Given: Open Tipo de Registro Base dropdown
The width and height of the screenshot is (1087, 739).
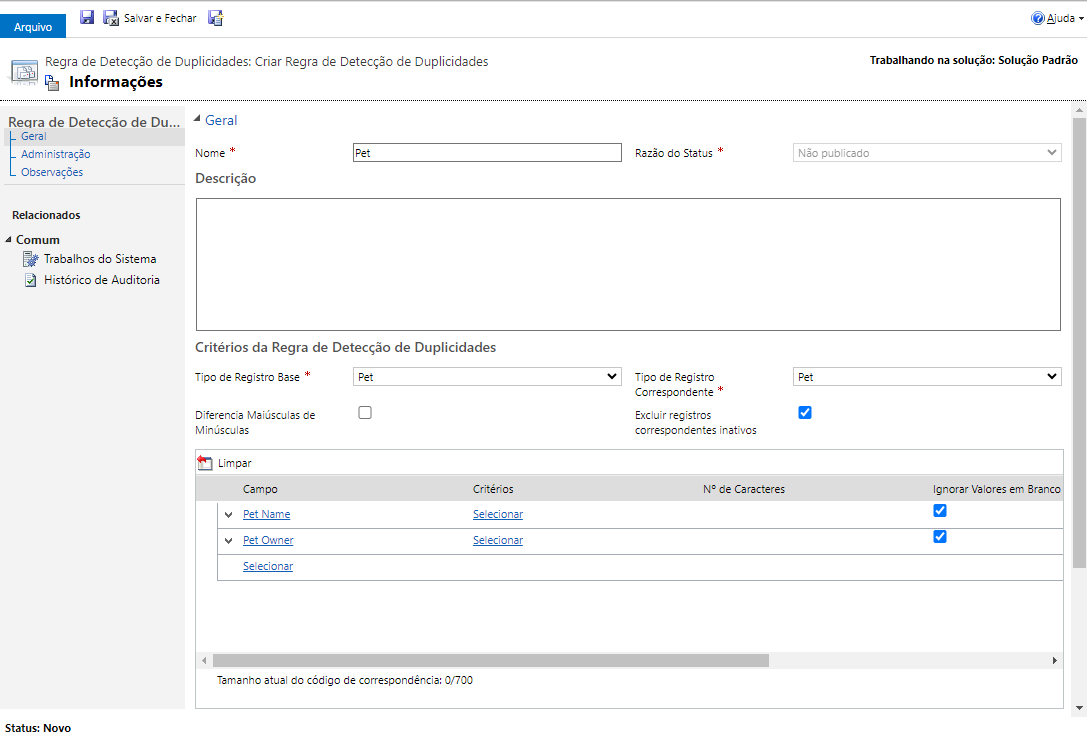Looking at the screenshot, I should (x=487, y=377).
